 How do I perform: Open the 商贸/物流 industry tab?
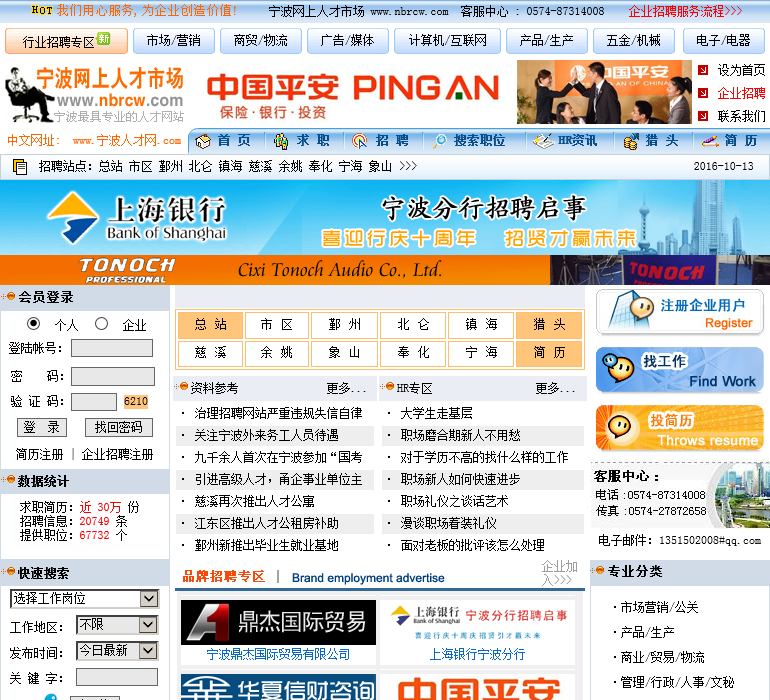point(261,40)
